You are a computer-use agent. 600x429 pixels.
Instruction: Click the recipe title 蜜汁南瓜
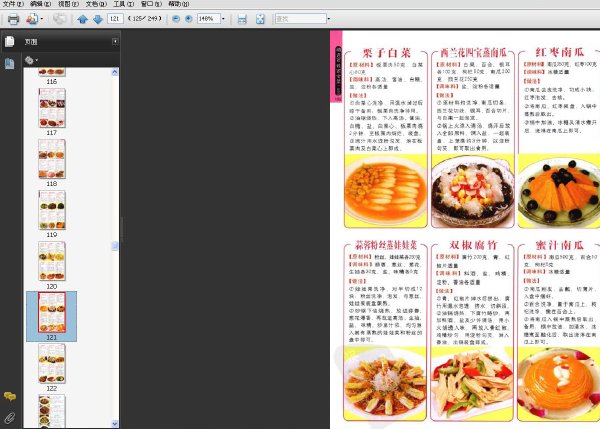[559, 245]
